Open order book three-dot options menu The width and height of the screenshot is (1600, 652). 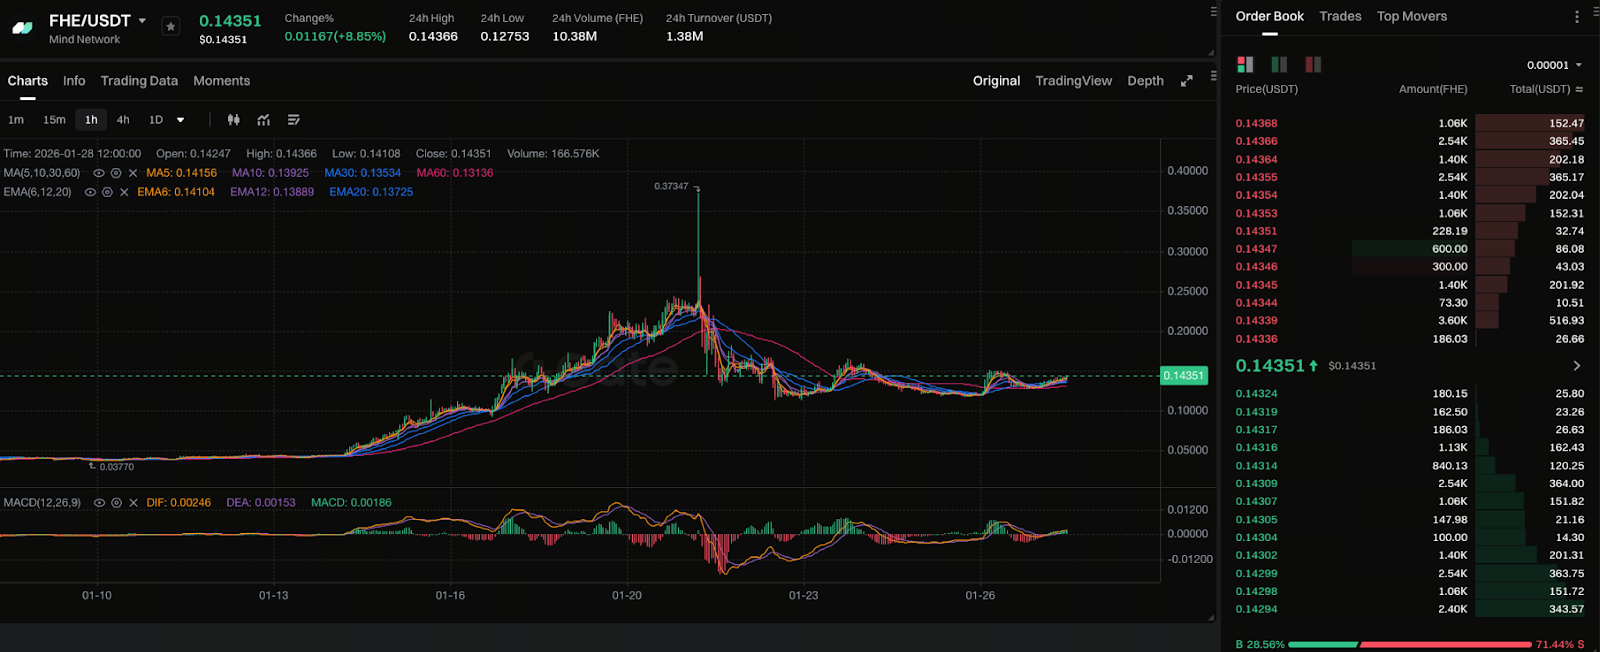1577,17
